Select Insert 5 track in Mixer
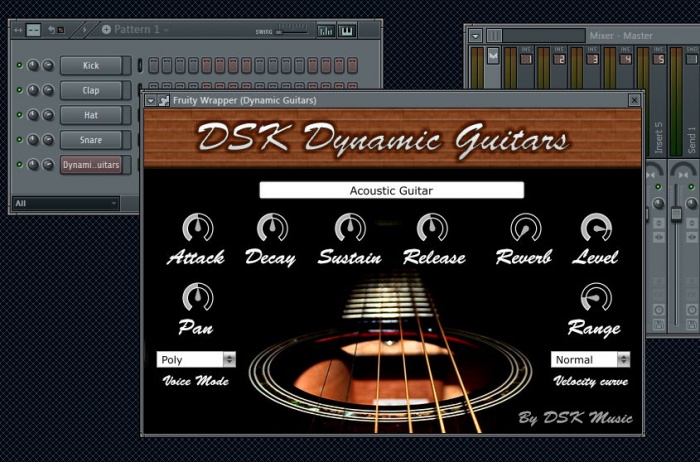Image resolution: width=700 pixels, height=462 pixels. coord(658,59)
